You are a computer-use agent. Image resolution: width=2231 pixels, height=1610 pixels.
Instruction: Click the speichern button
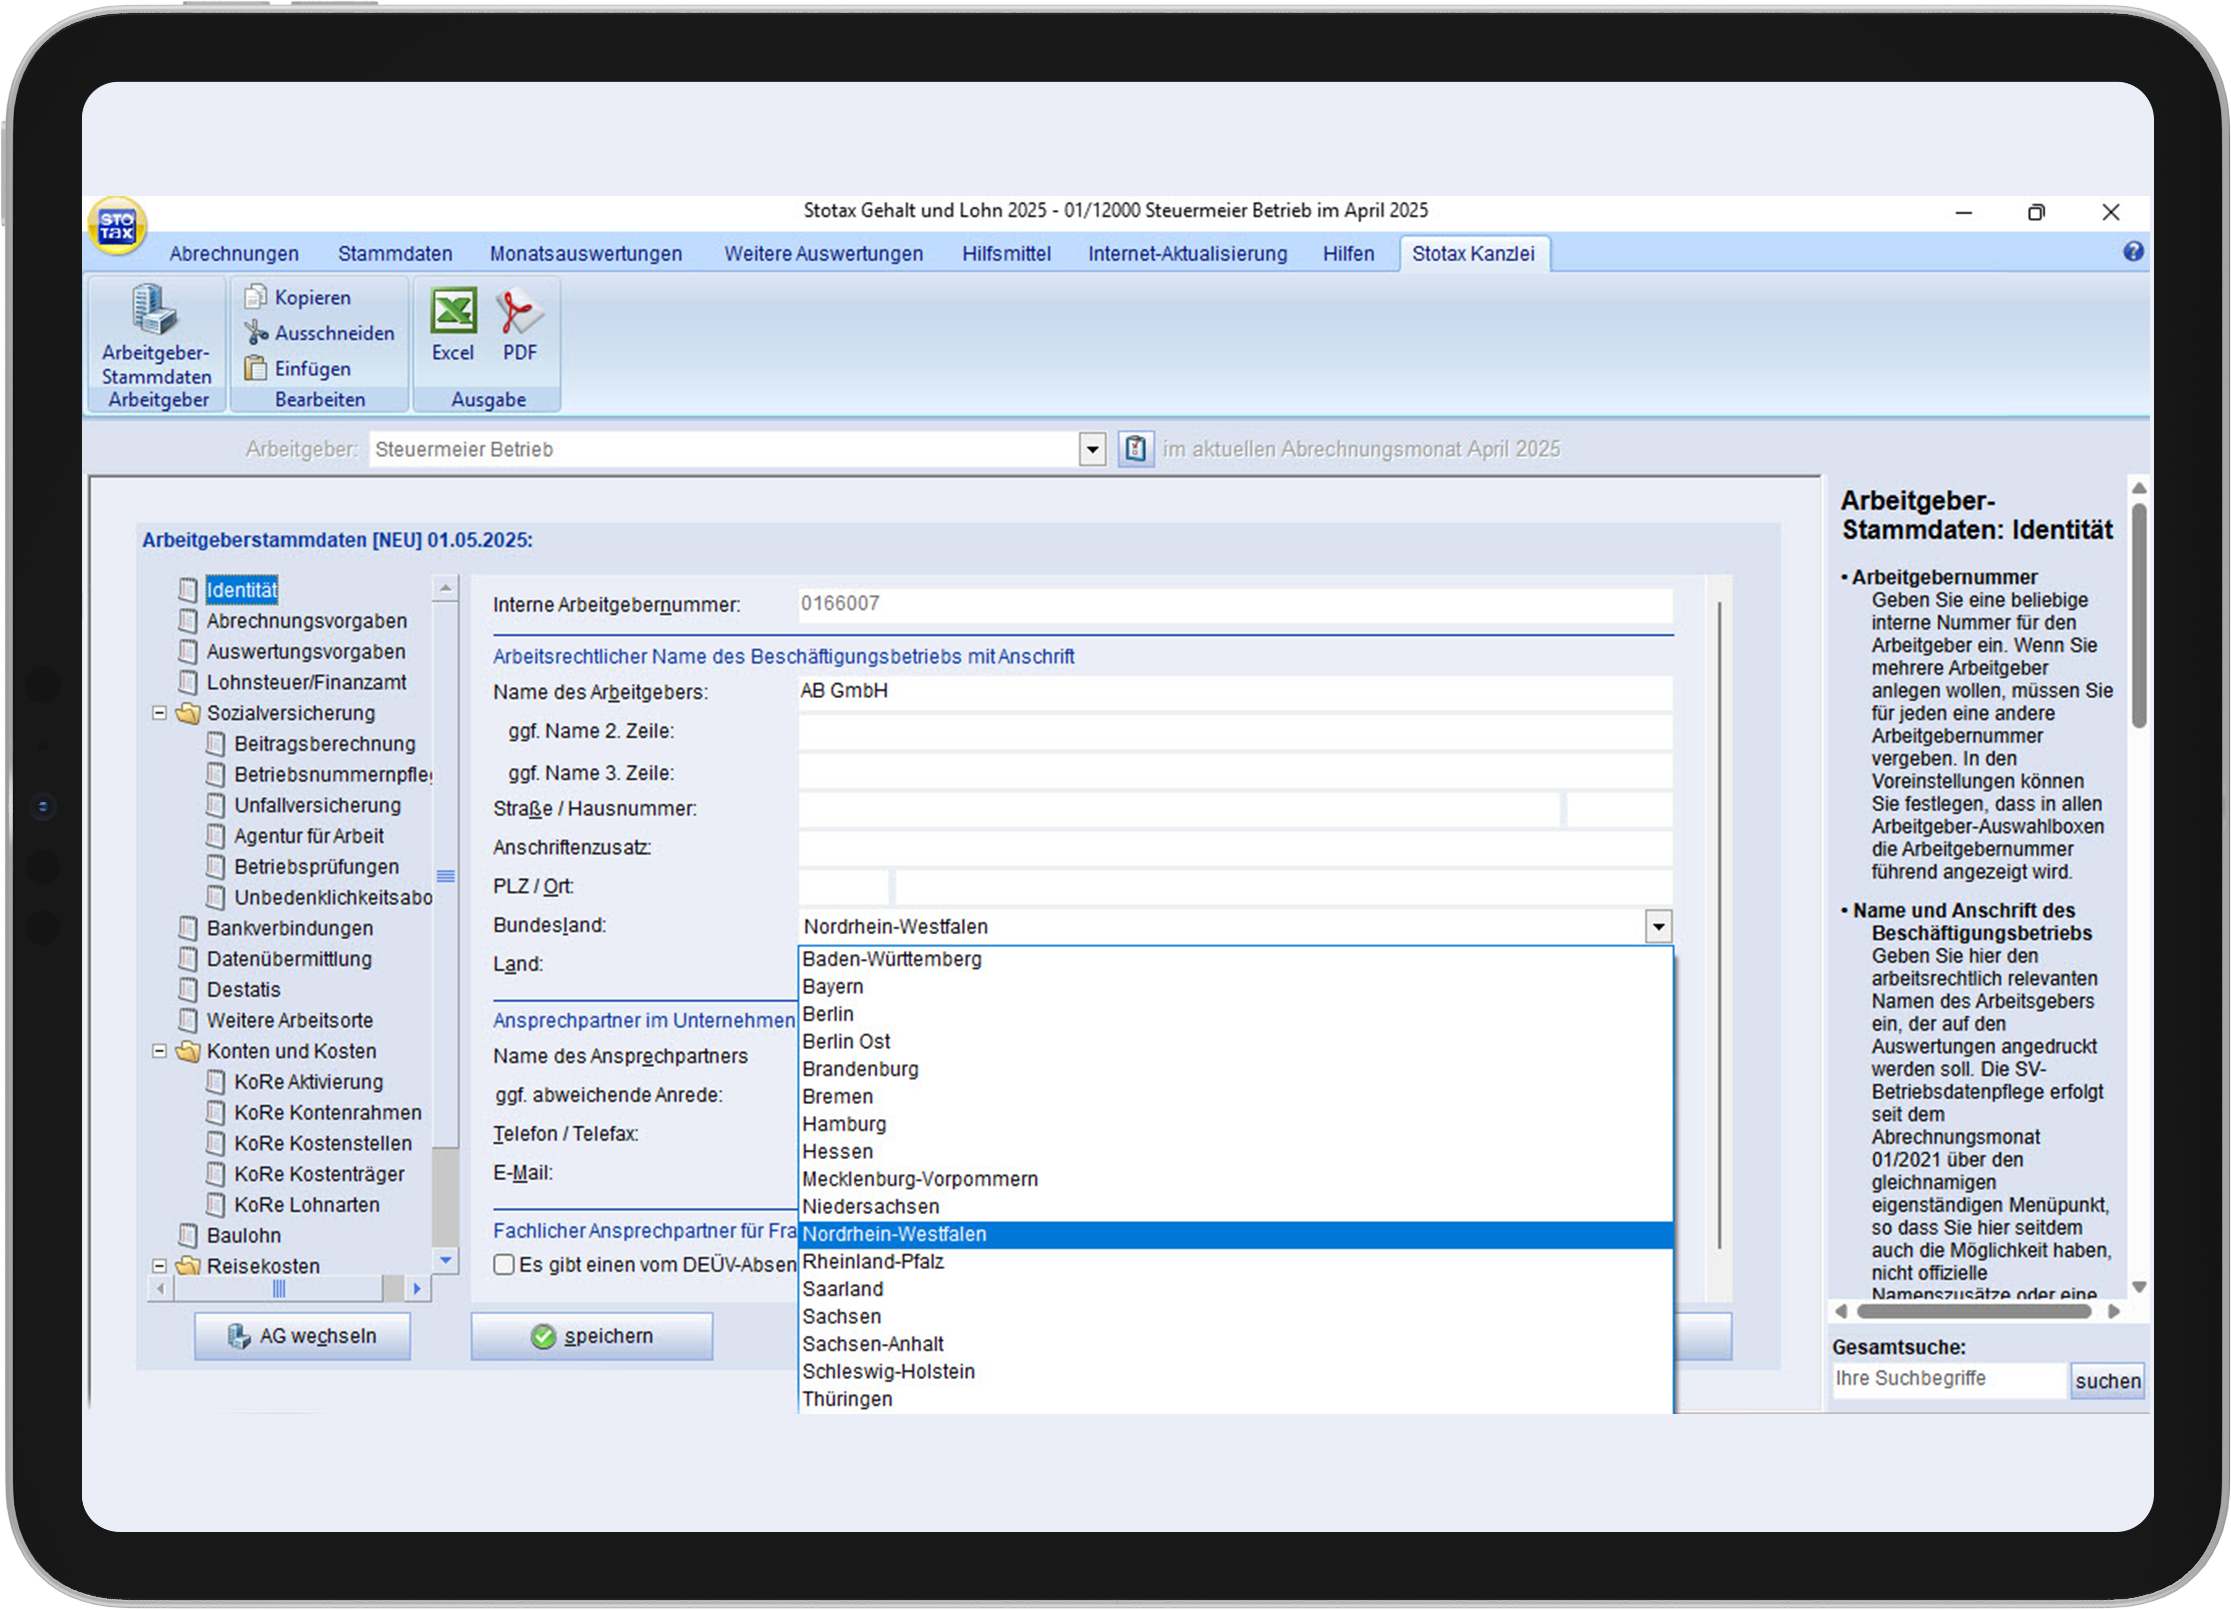coord(592,1336)
